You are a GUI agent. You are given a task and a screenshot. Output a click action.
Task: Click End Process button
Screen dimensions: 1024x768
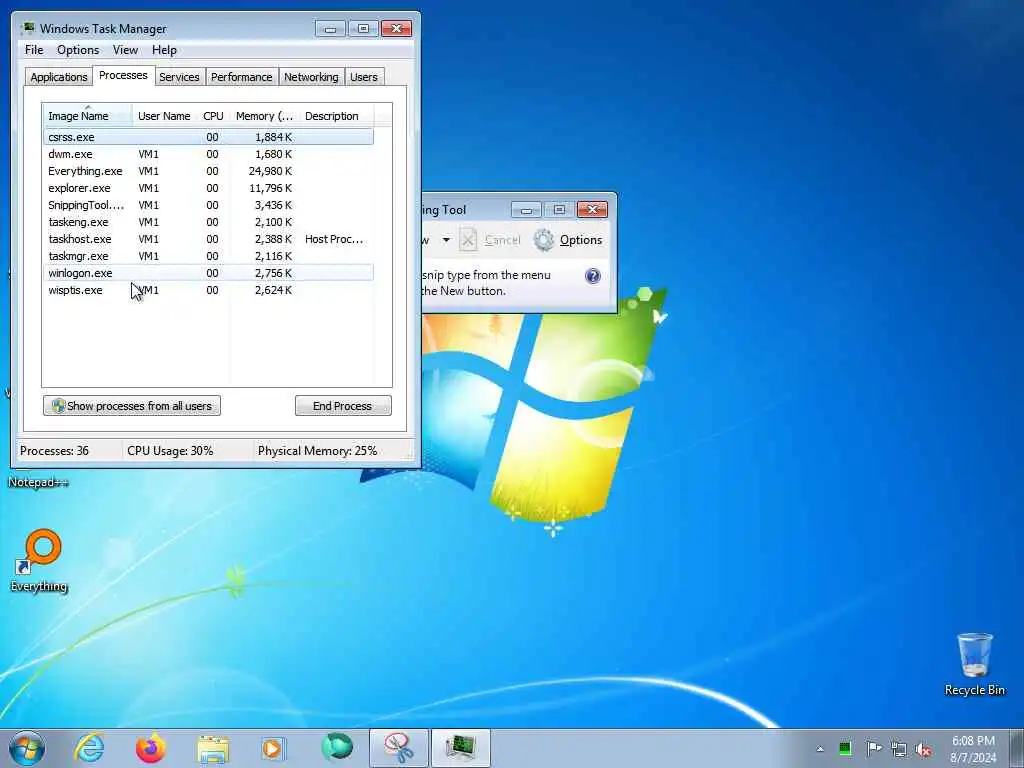tap(343, 406)
